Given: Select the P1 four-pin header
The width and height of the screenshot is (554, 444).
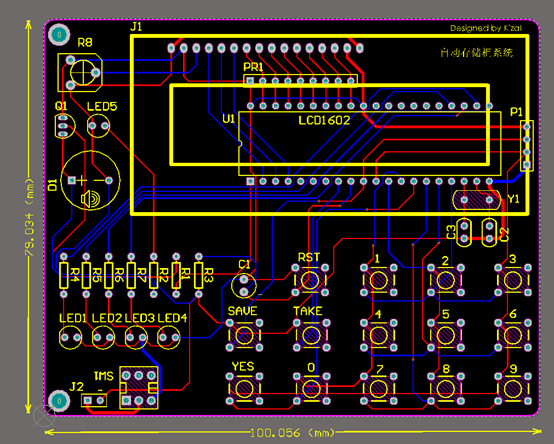Looking at the screenshot, I should 527,146.
